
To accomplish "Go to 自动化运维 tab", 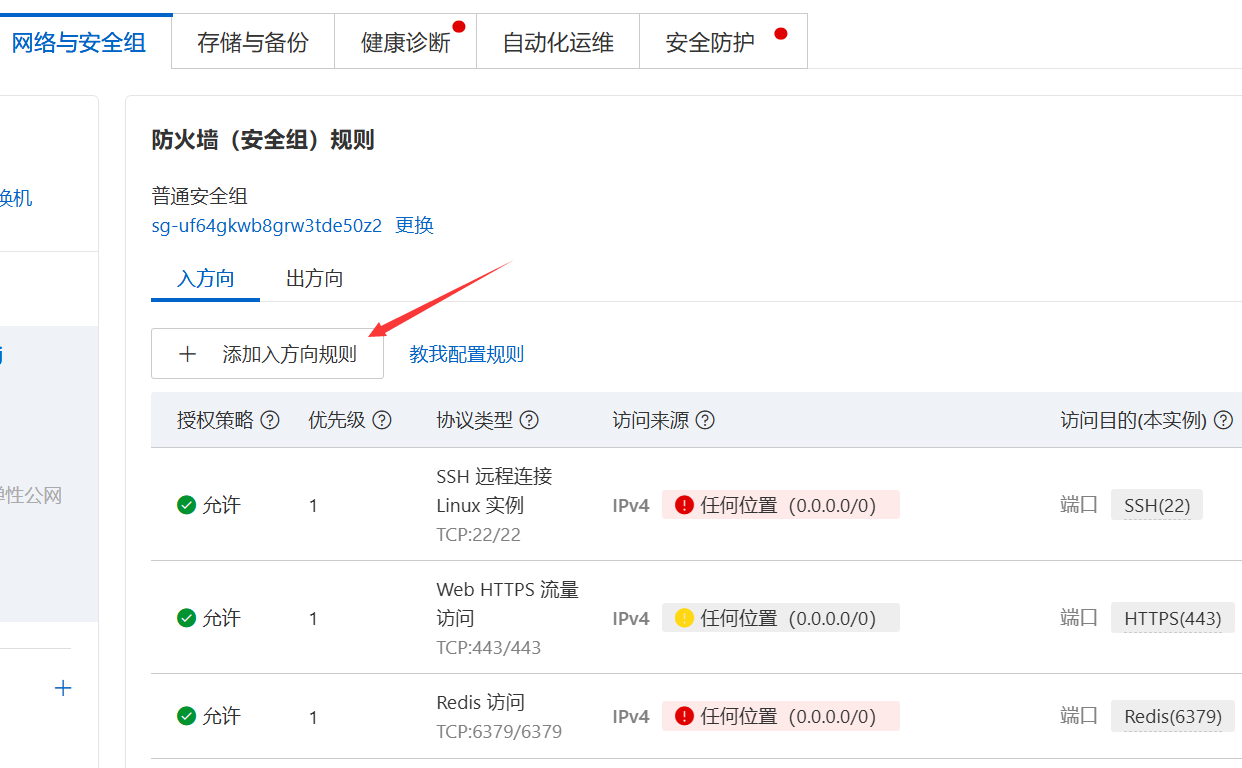I will 558,42.
